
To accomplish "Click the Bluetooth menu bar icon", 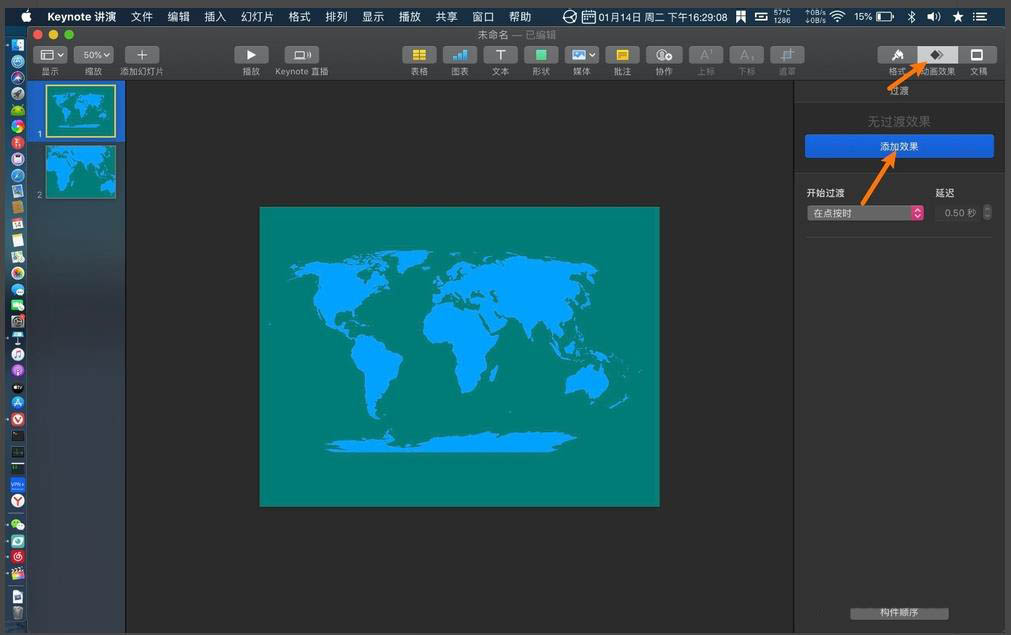I will tap(911, 17).
